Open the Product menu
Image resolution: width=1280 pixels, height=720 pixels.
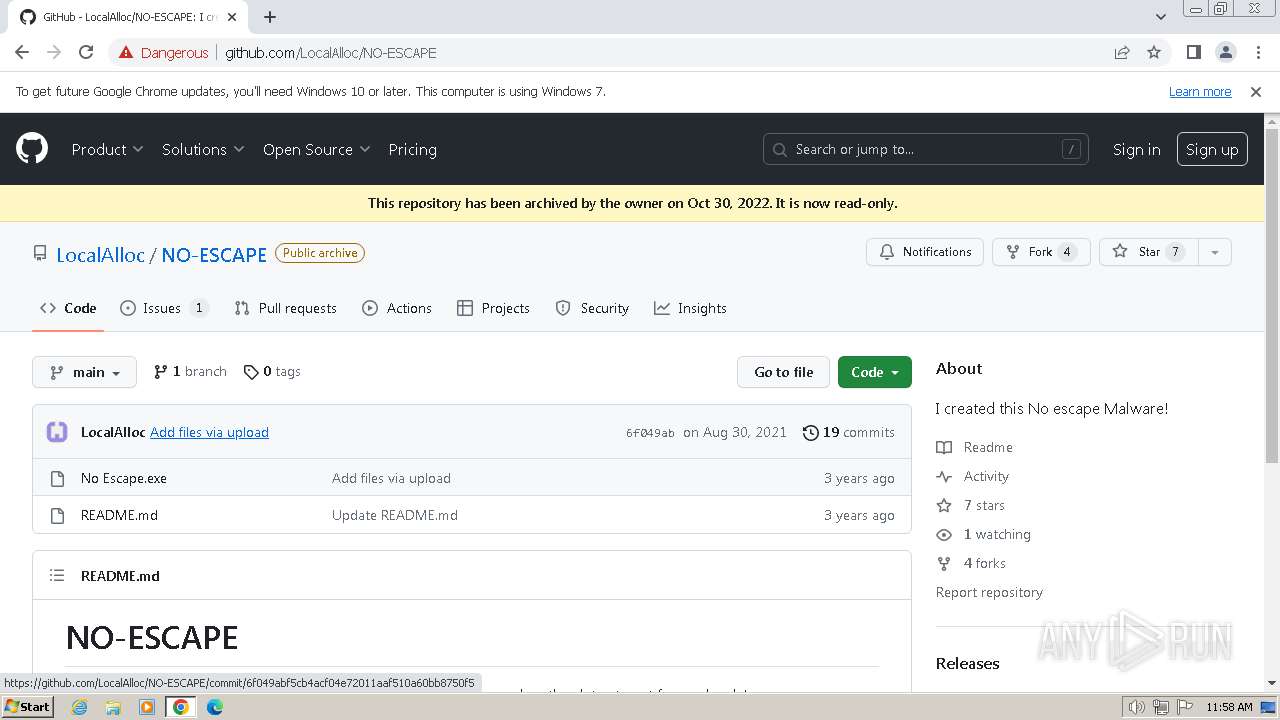pos(107,149)
